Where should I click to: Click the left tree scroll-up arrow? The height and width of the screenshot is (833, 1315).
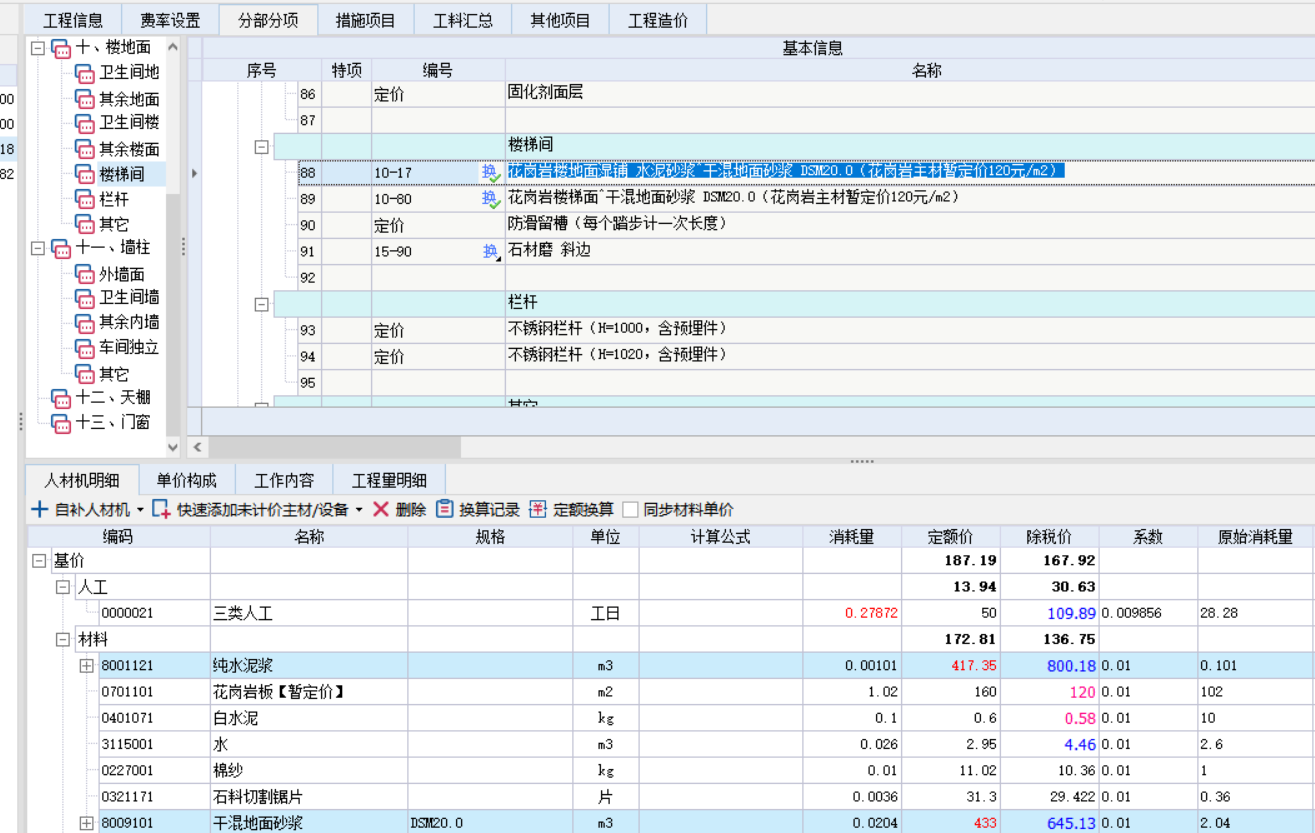[173, 47]
